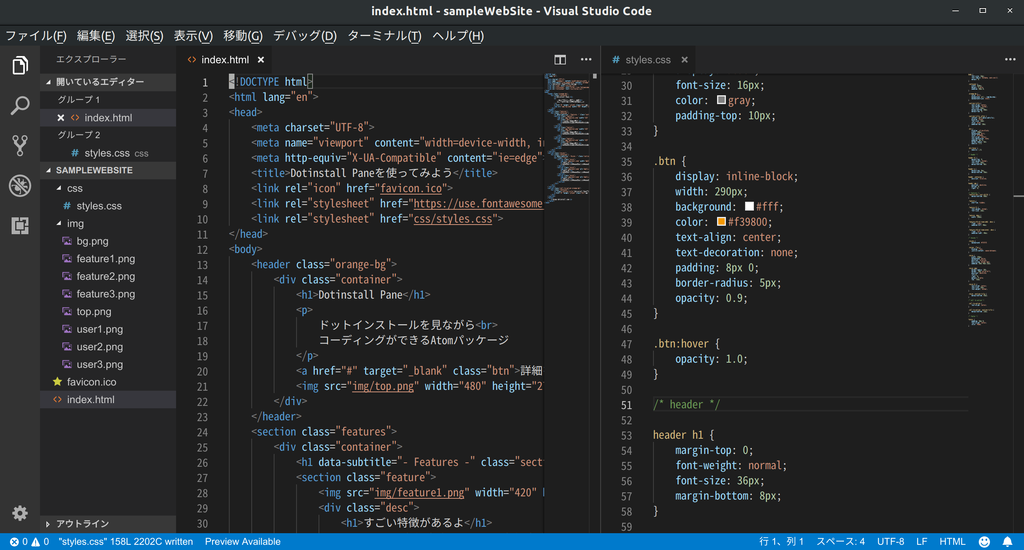Collapse the Open Editors section
The image size is (1024, 550).
pos(48,82)
